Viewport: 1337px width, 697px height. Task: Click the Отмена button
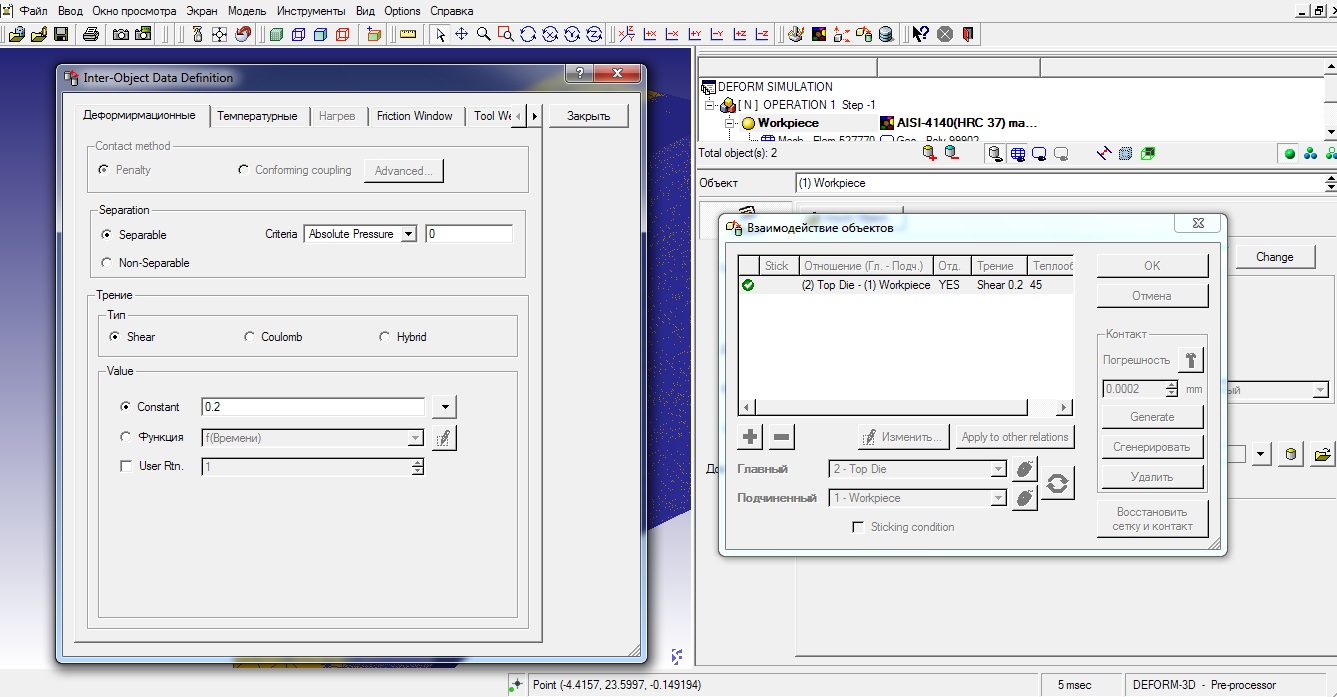coord(1152,296)
